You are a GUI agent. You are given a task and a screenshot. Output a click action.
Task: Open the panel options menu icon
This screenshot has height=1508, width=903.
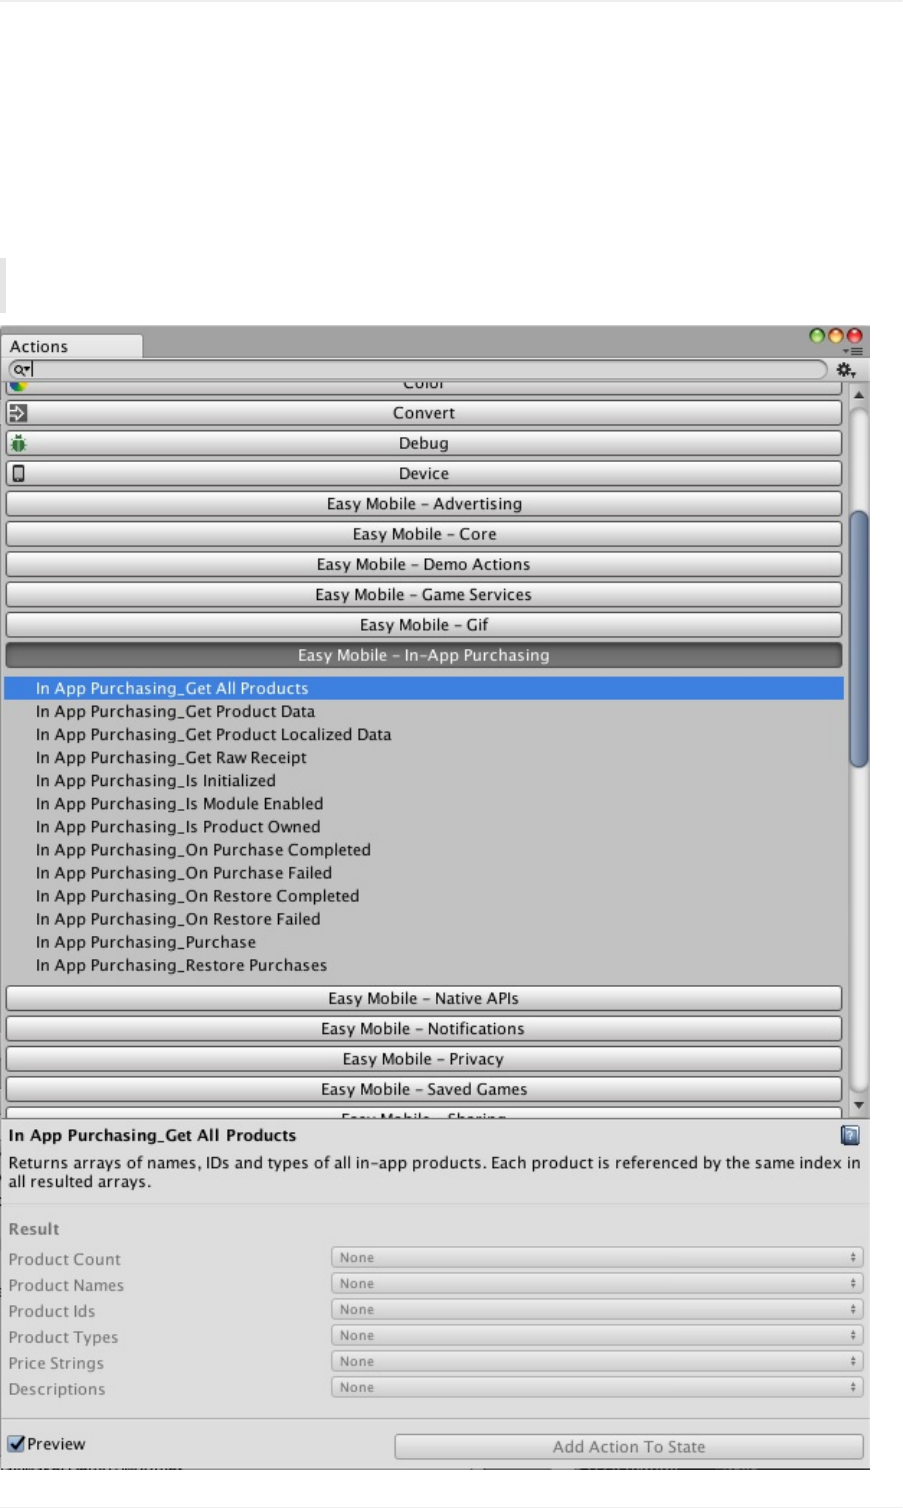click(x=853, y=351)
